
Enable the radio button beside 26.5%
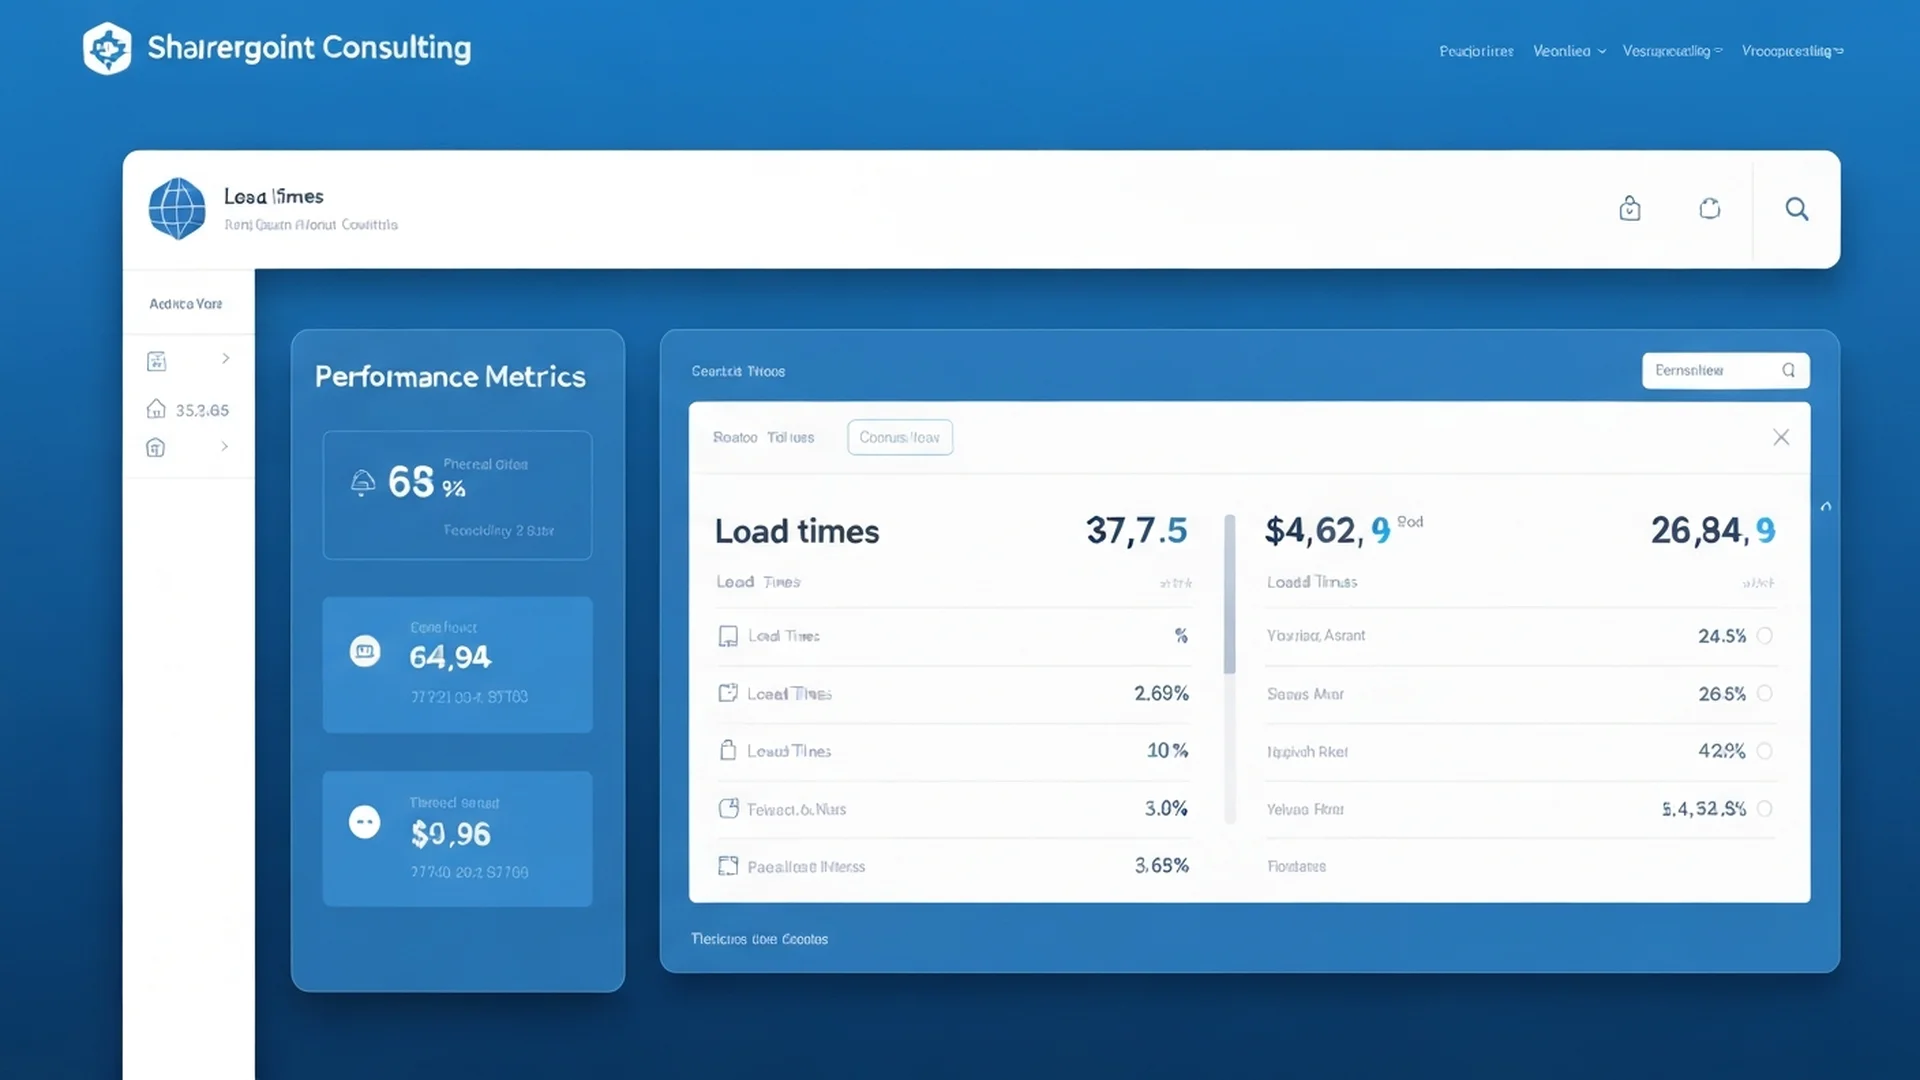click(x=1766, y=693)
